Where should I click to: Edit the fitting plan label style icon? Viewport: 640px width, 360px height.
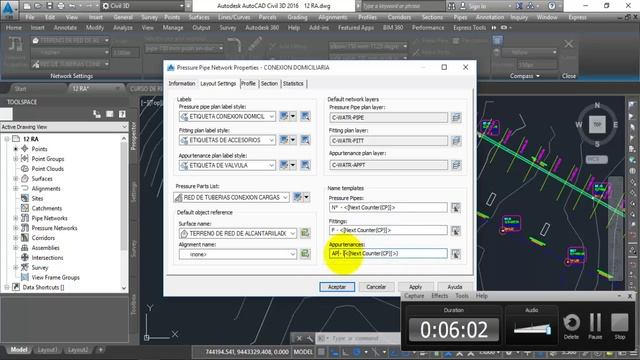284,140
